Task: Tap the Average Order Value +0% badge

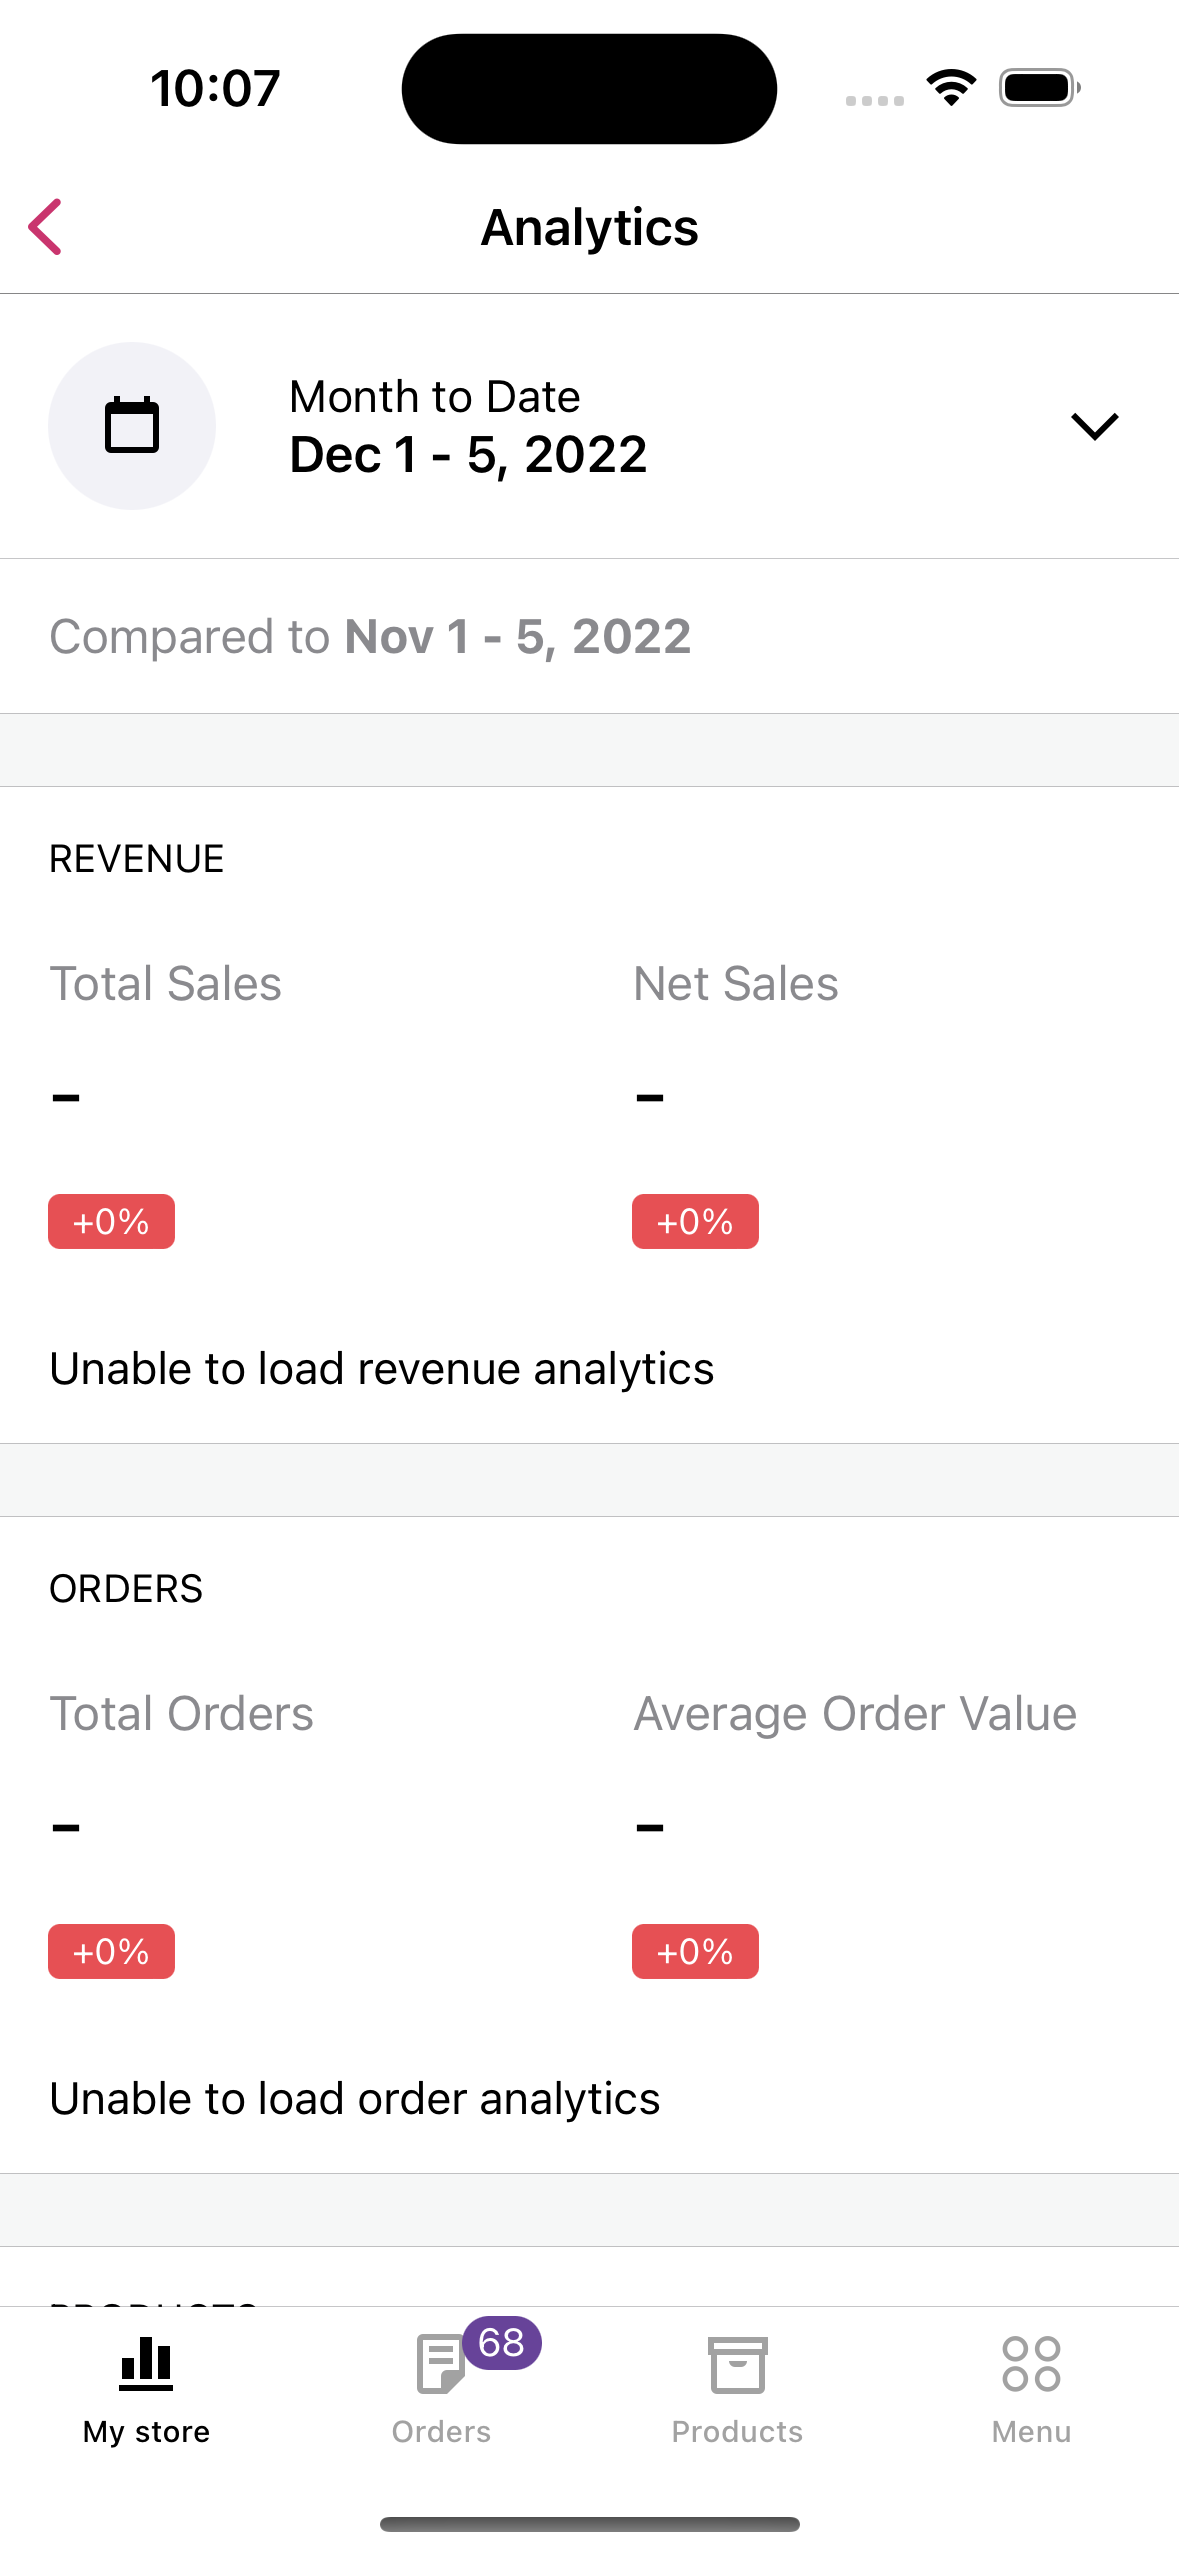Action: coord(695,1951)
